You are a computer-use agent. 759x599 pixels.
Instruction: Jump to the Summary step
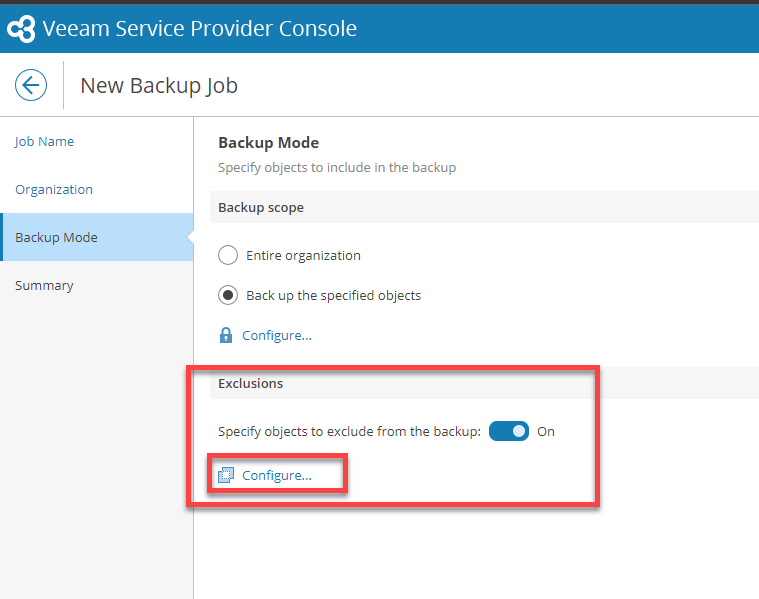click(45, 286)
